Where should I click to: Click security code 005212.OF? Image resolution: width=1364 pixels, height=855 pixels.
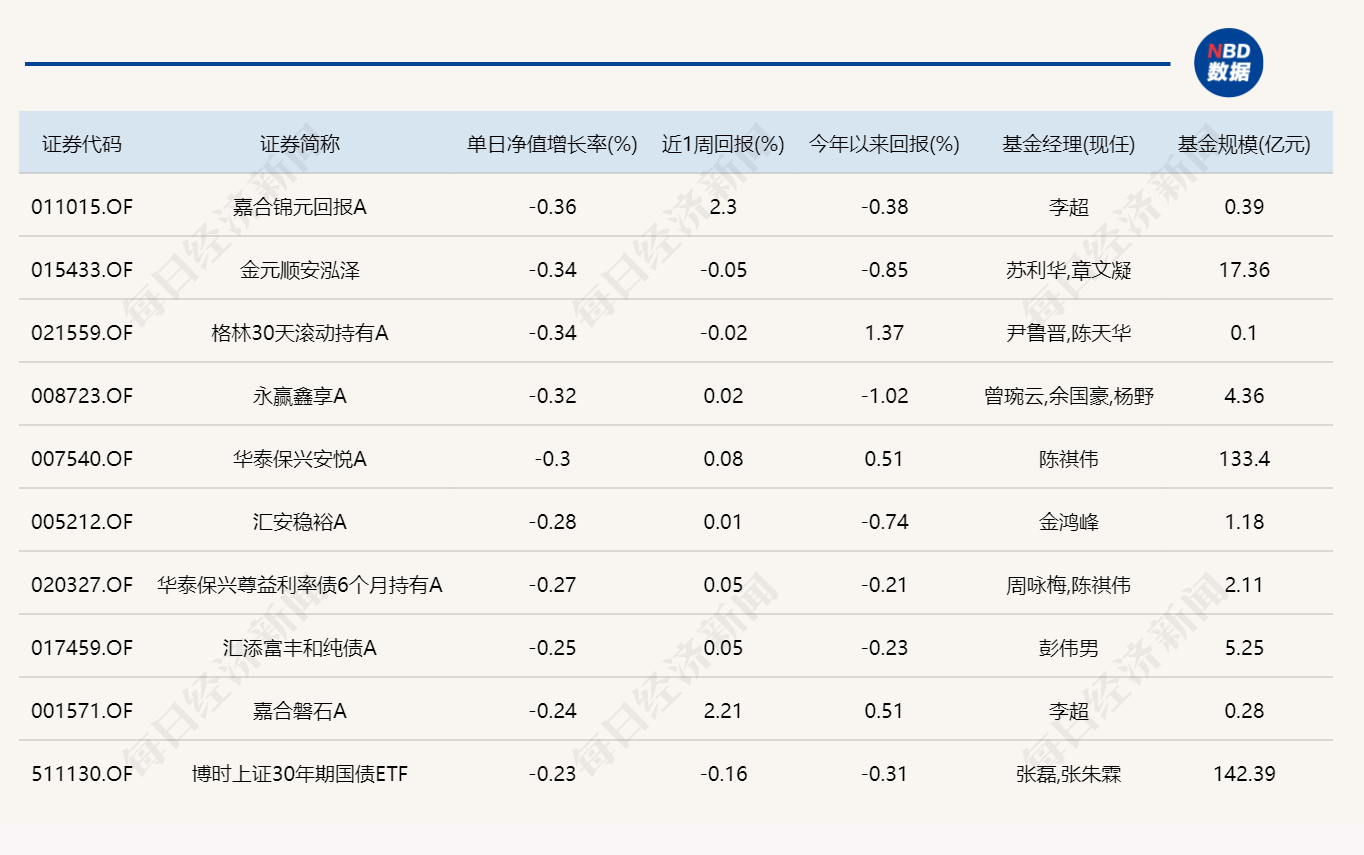pos(82,522)
